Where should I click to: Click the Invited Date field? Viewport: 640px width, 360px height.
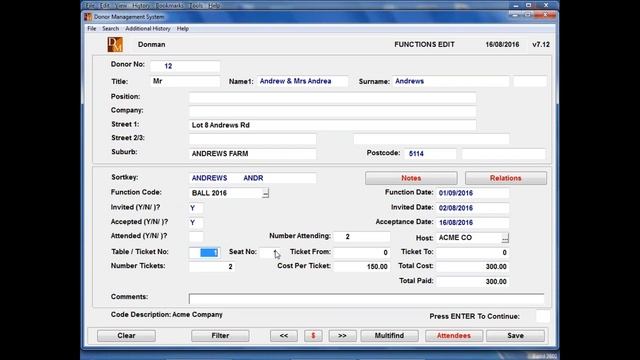pyautogui.click(x=473, y=208)
